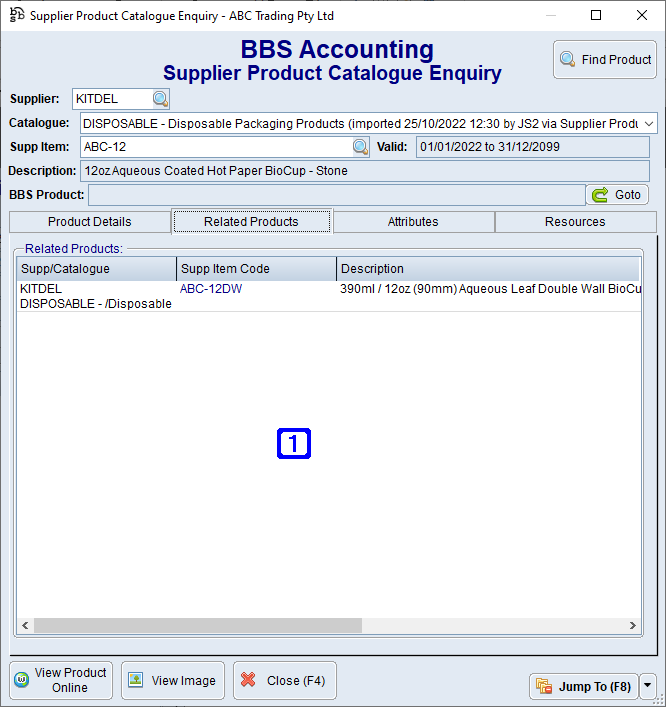Click the Close (F4) button

coord(285,680)
